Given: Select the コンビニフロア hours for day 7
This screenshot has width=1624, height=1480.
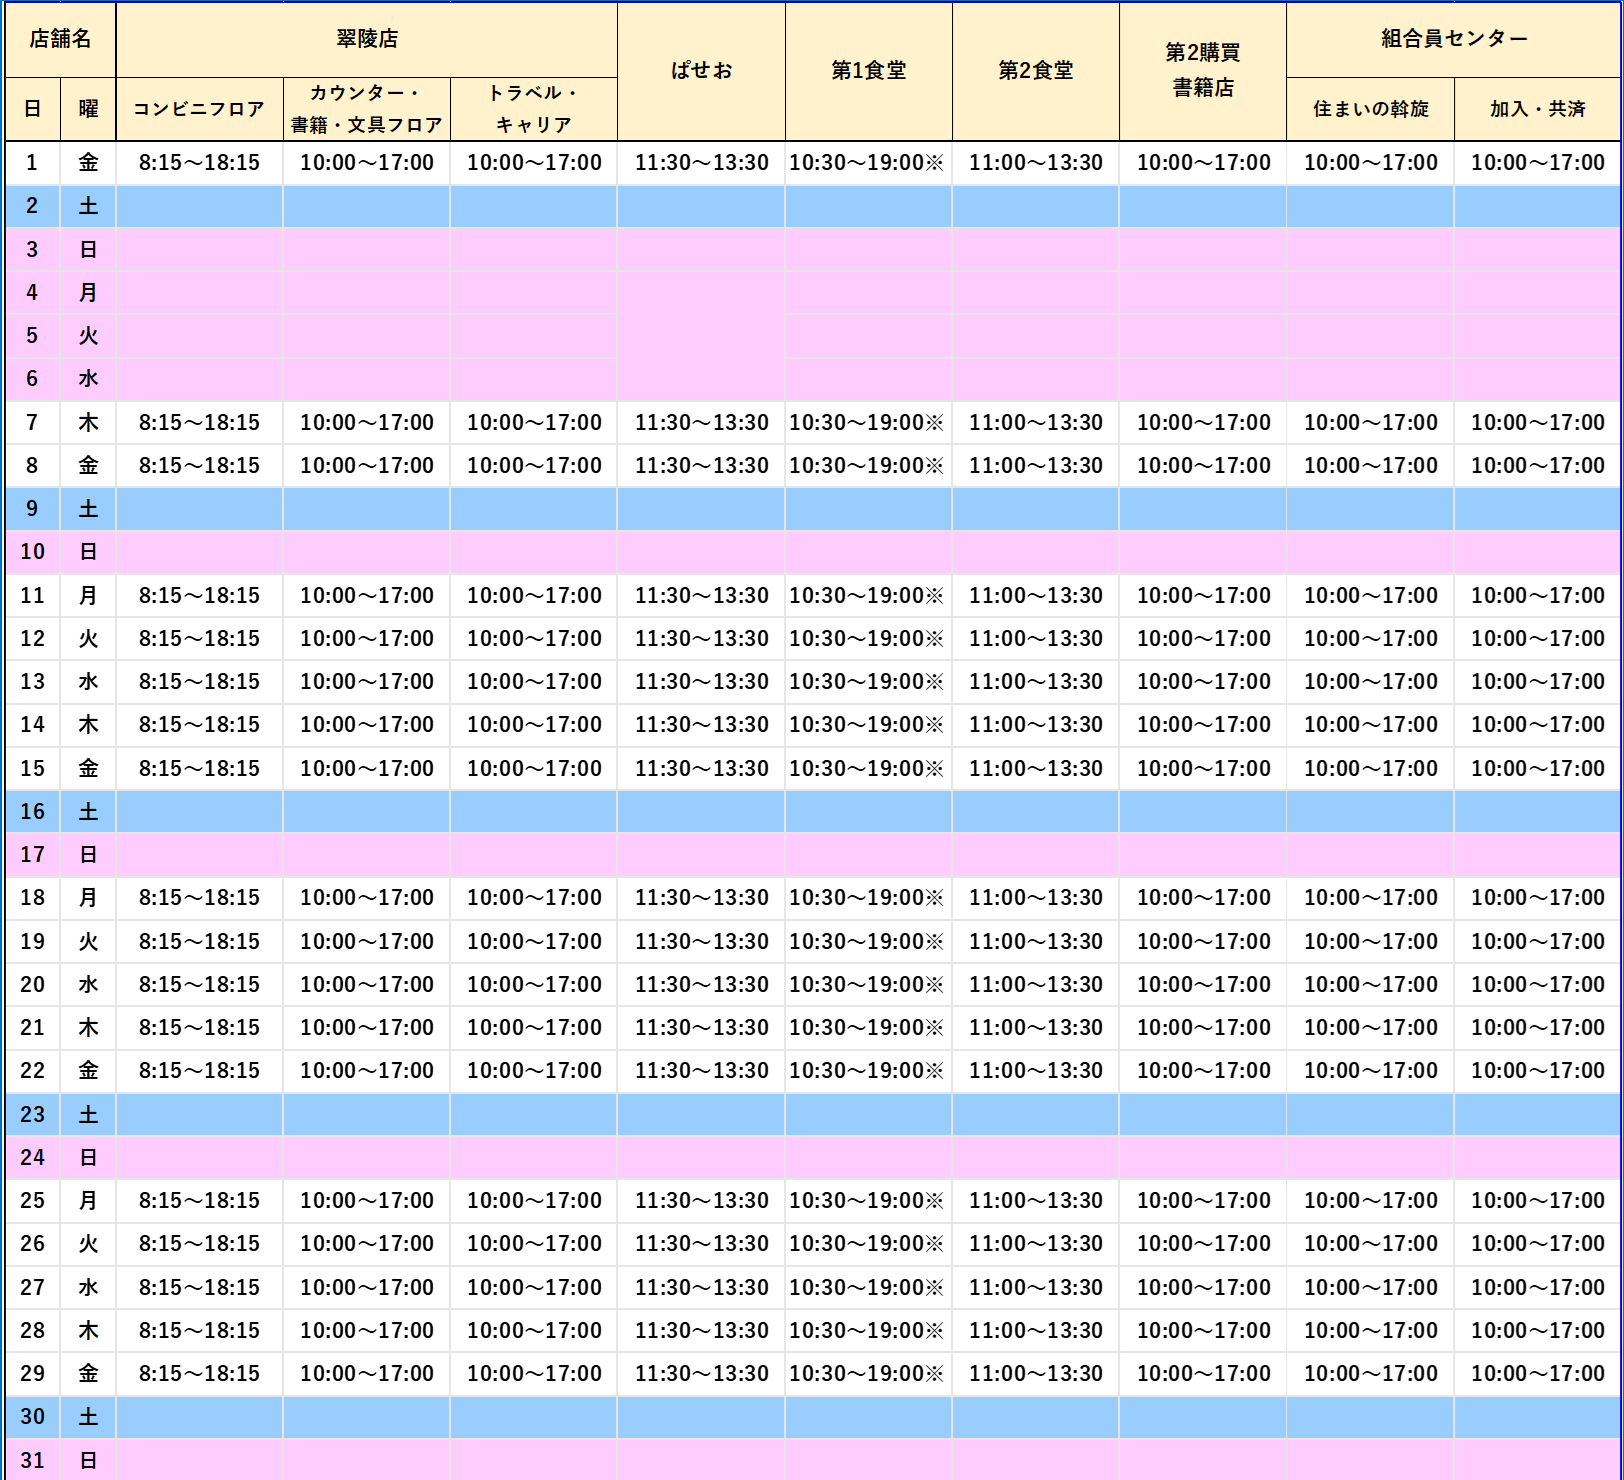Looking at the screenshot, I should (x=199, y=422).
